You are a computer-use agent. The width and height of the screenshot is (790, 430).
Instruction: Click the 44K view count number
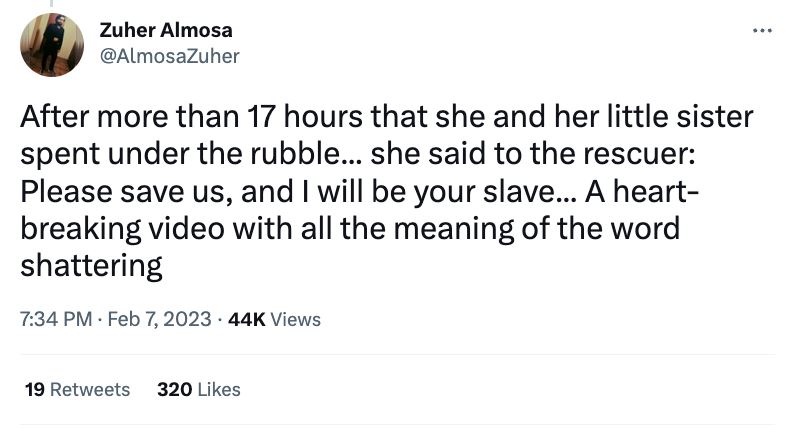click(246, 319)
